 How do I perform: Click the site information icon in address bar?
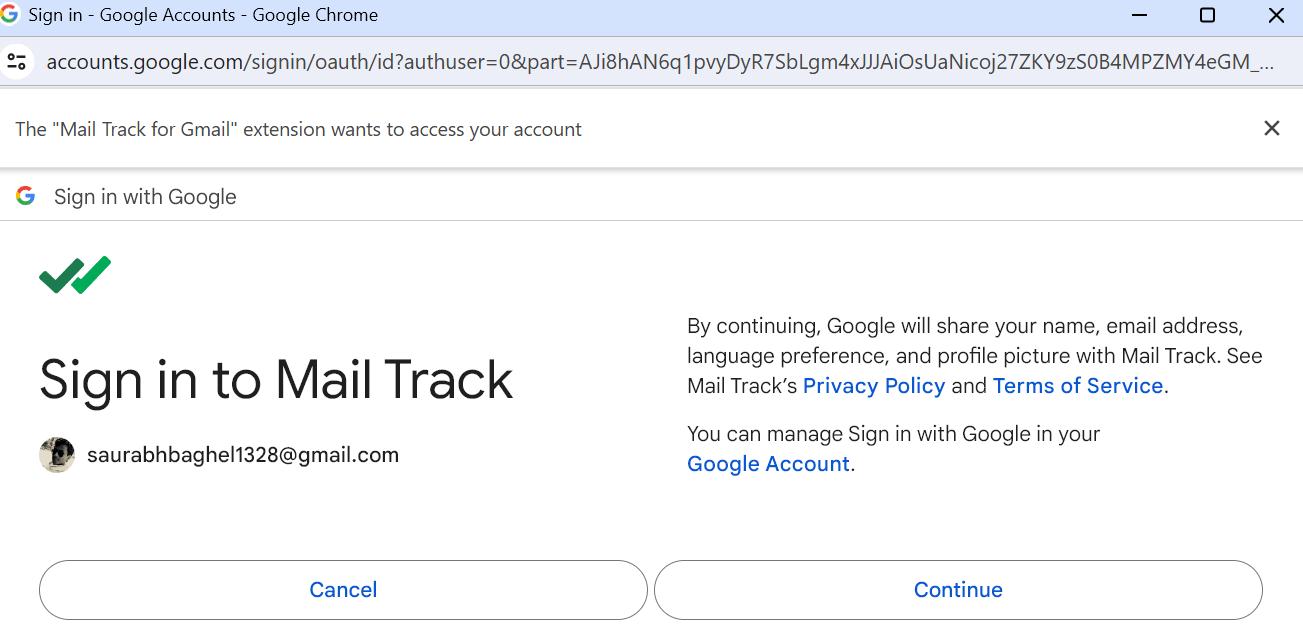(x=17, y=61)
